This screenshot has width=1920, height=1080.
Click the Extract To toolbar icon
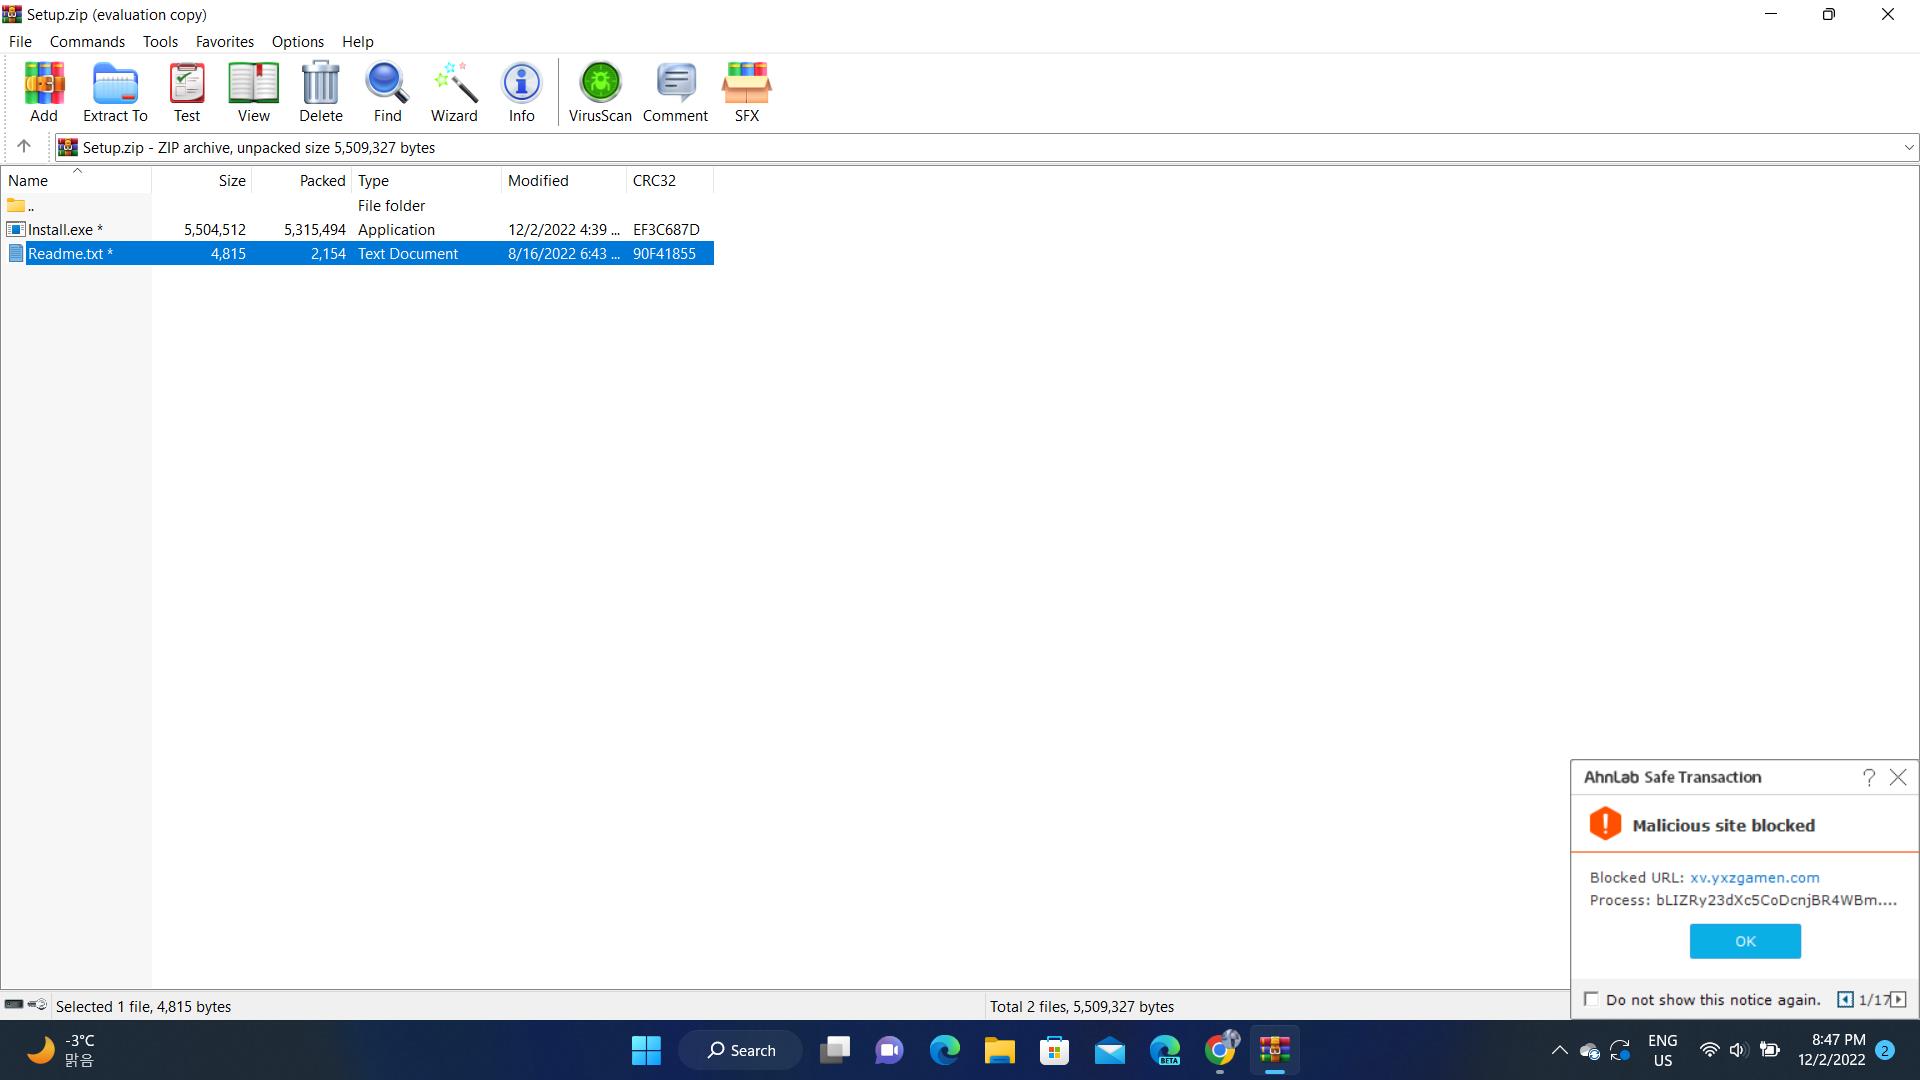click(x=115, y=92)
